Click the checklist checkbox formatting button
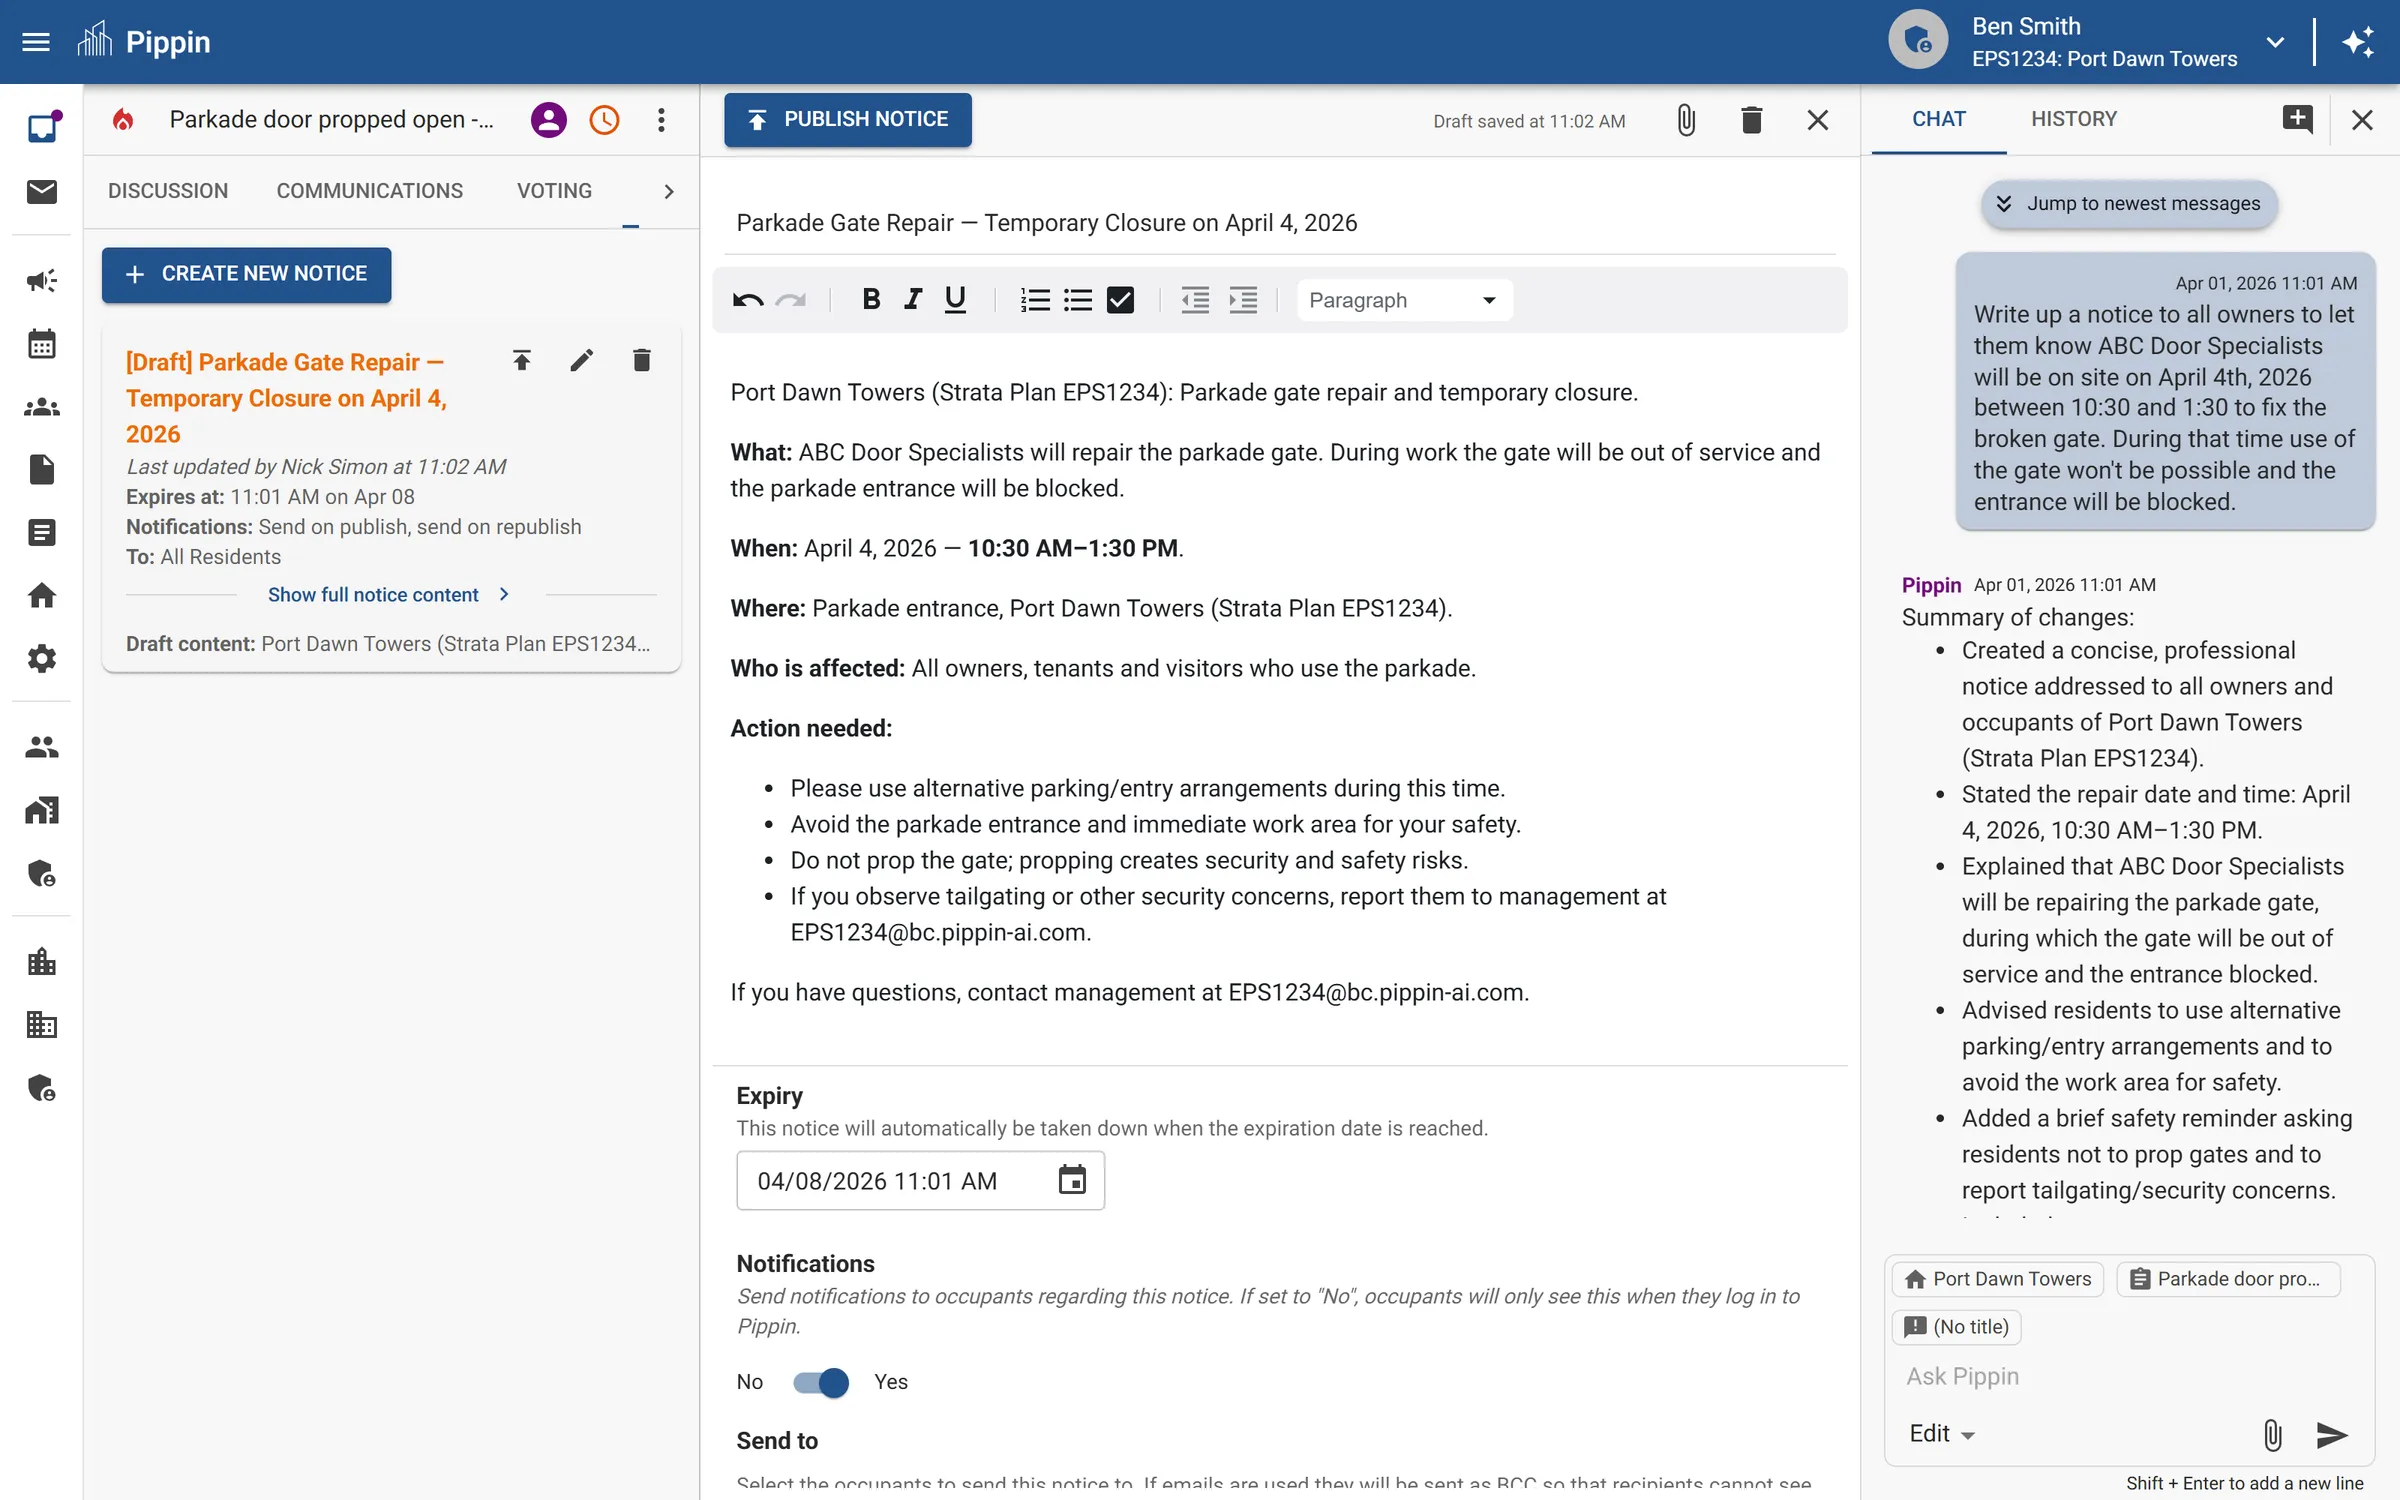 tap(1120, 300)
